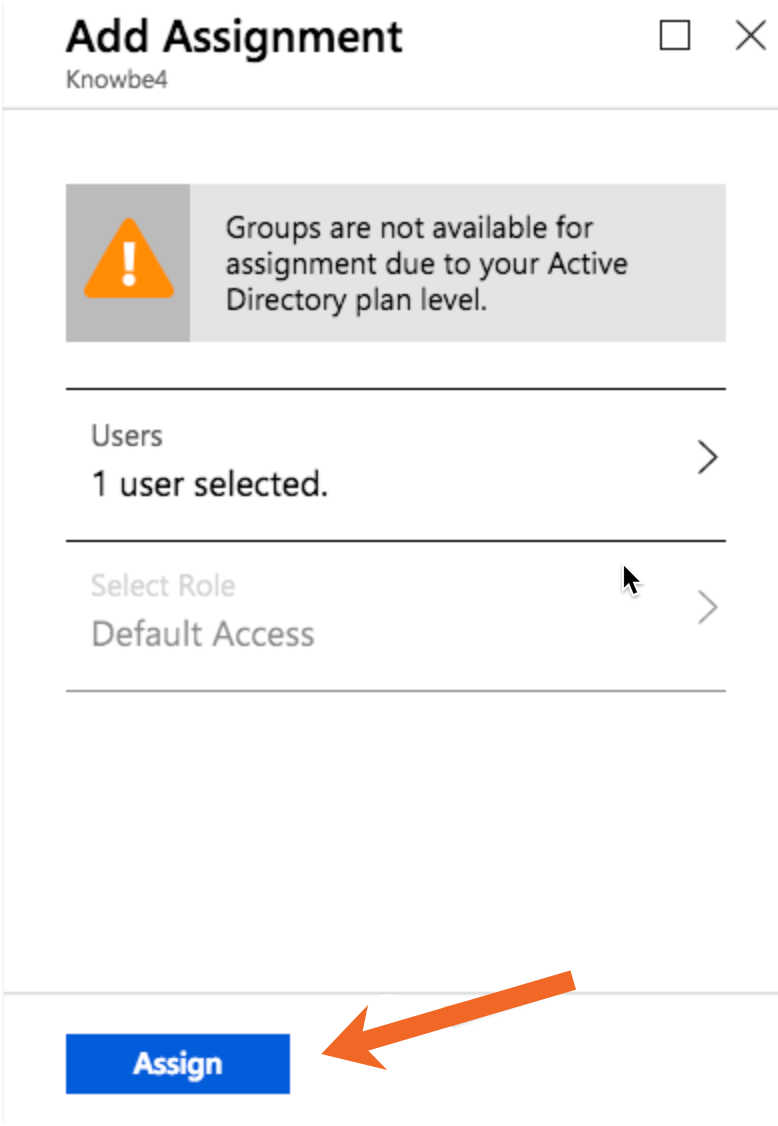The height and width of the screenshot is (1126, 778).
Task: Open the Default Access role chevron
Action: click(708, 607)
